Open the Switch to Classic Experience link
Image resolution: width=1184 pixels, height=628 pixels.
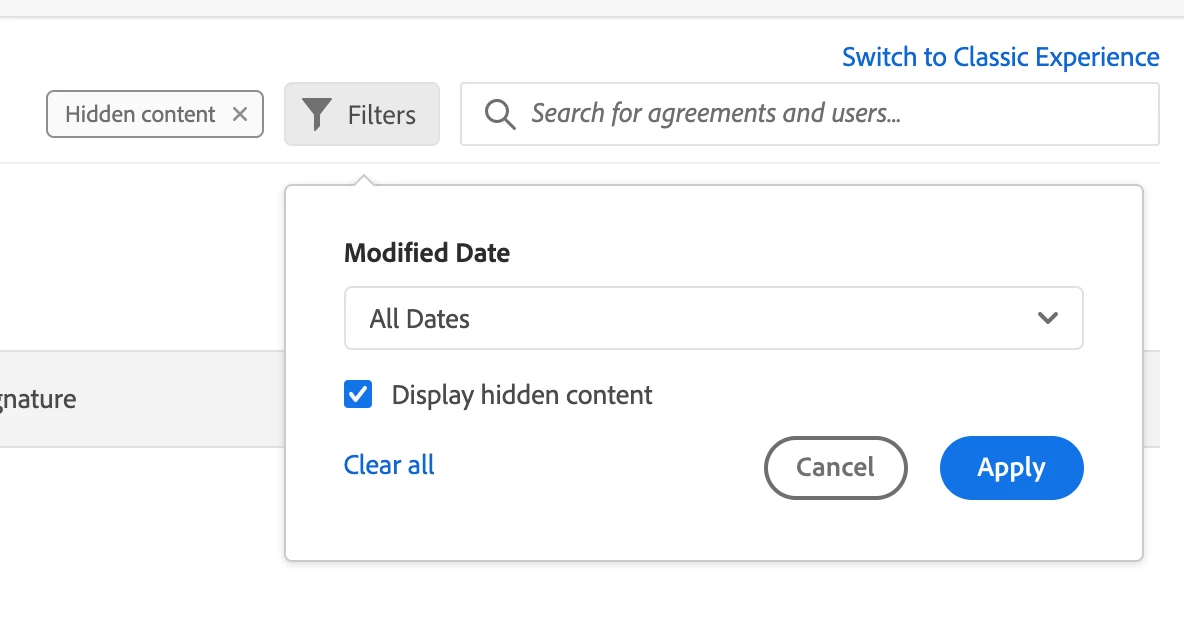1000,57
